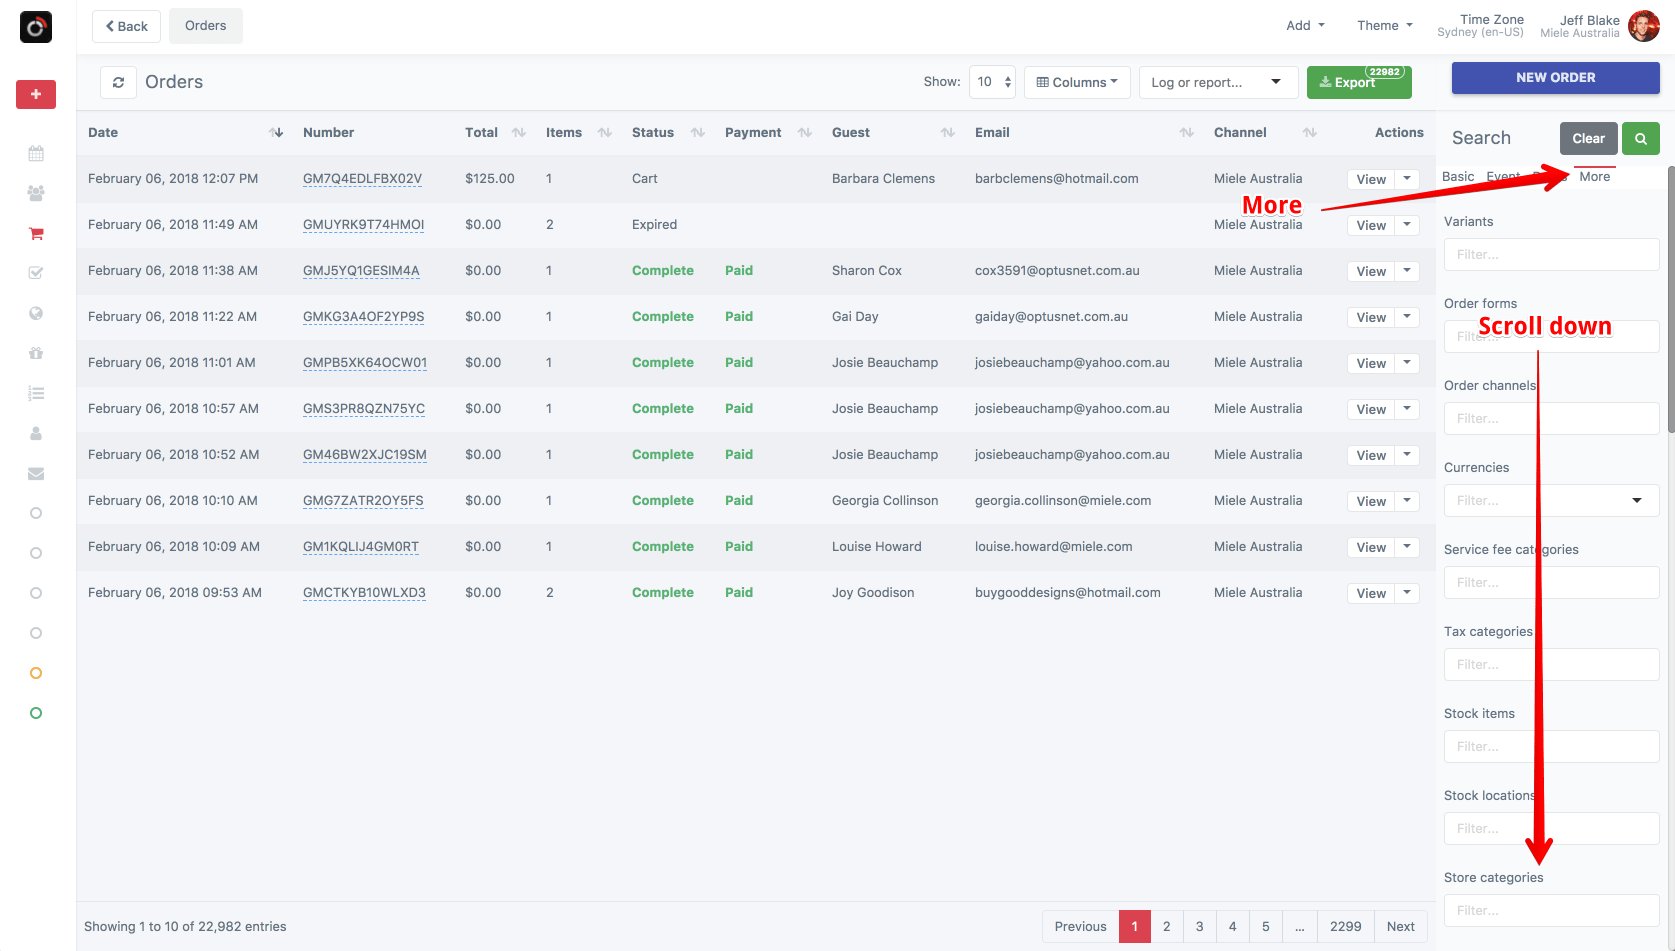1675x951 pixels.
Task: Open the Add dropdown menu
Action: pyautogui.click(x=1305, y=26)
